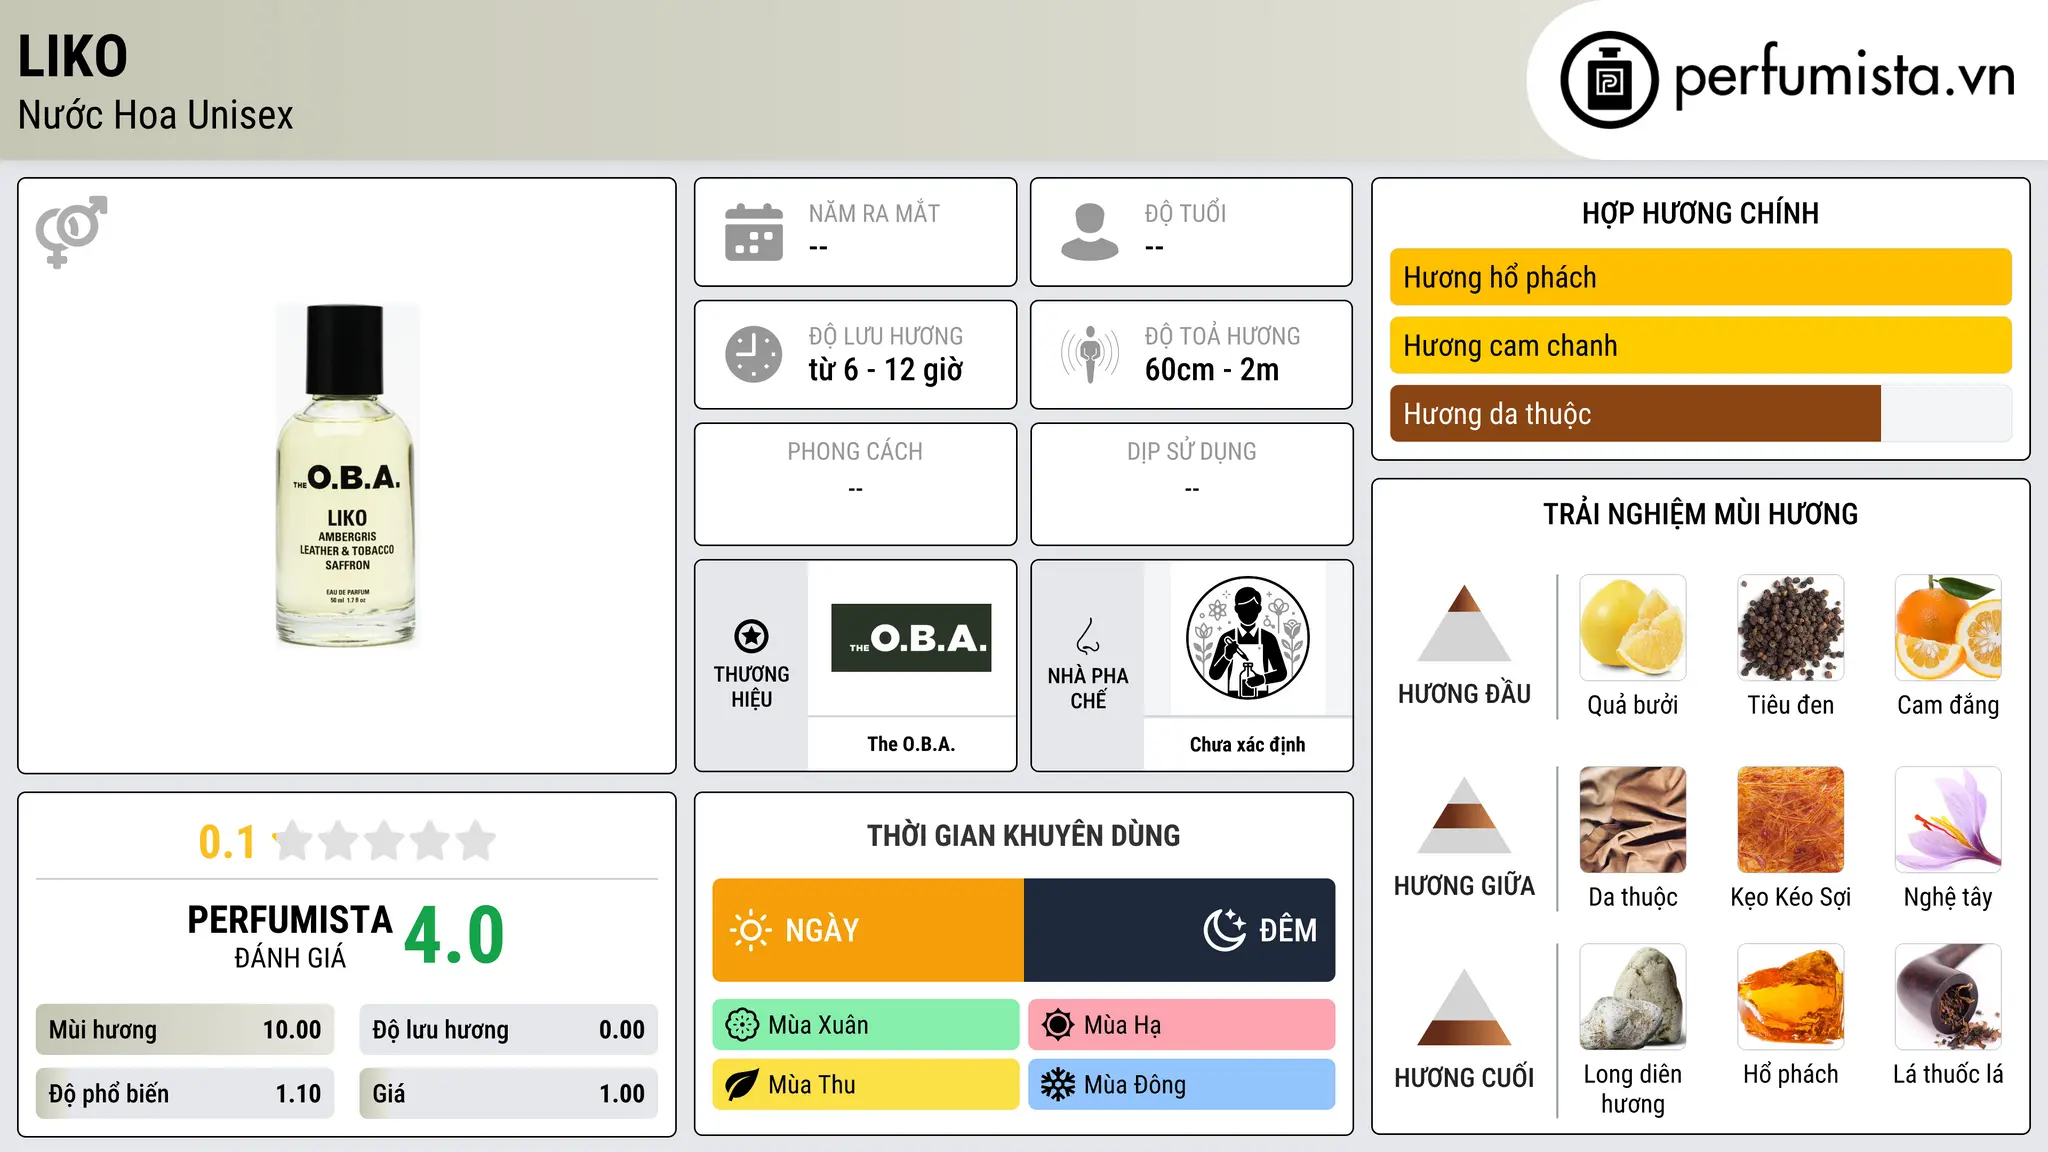
Task: Click the star badge icon above Thương hiệu
Action: pyautogui.click(x=751, y=636)
